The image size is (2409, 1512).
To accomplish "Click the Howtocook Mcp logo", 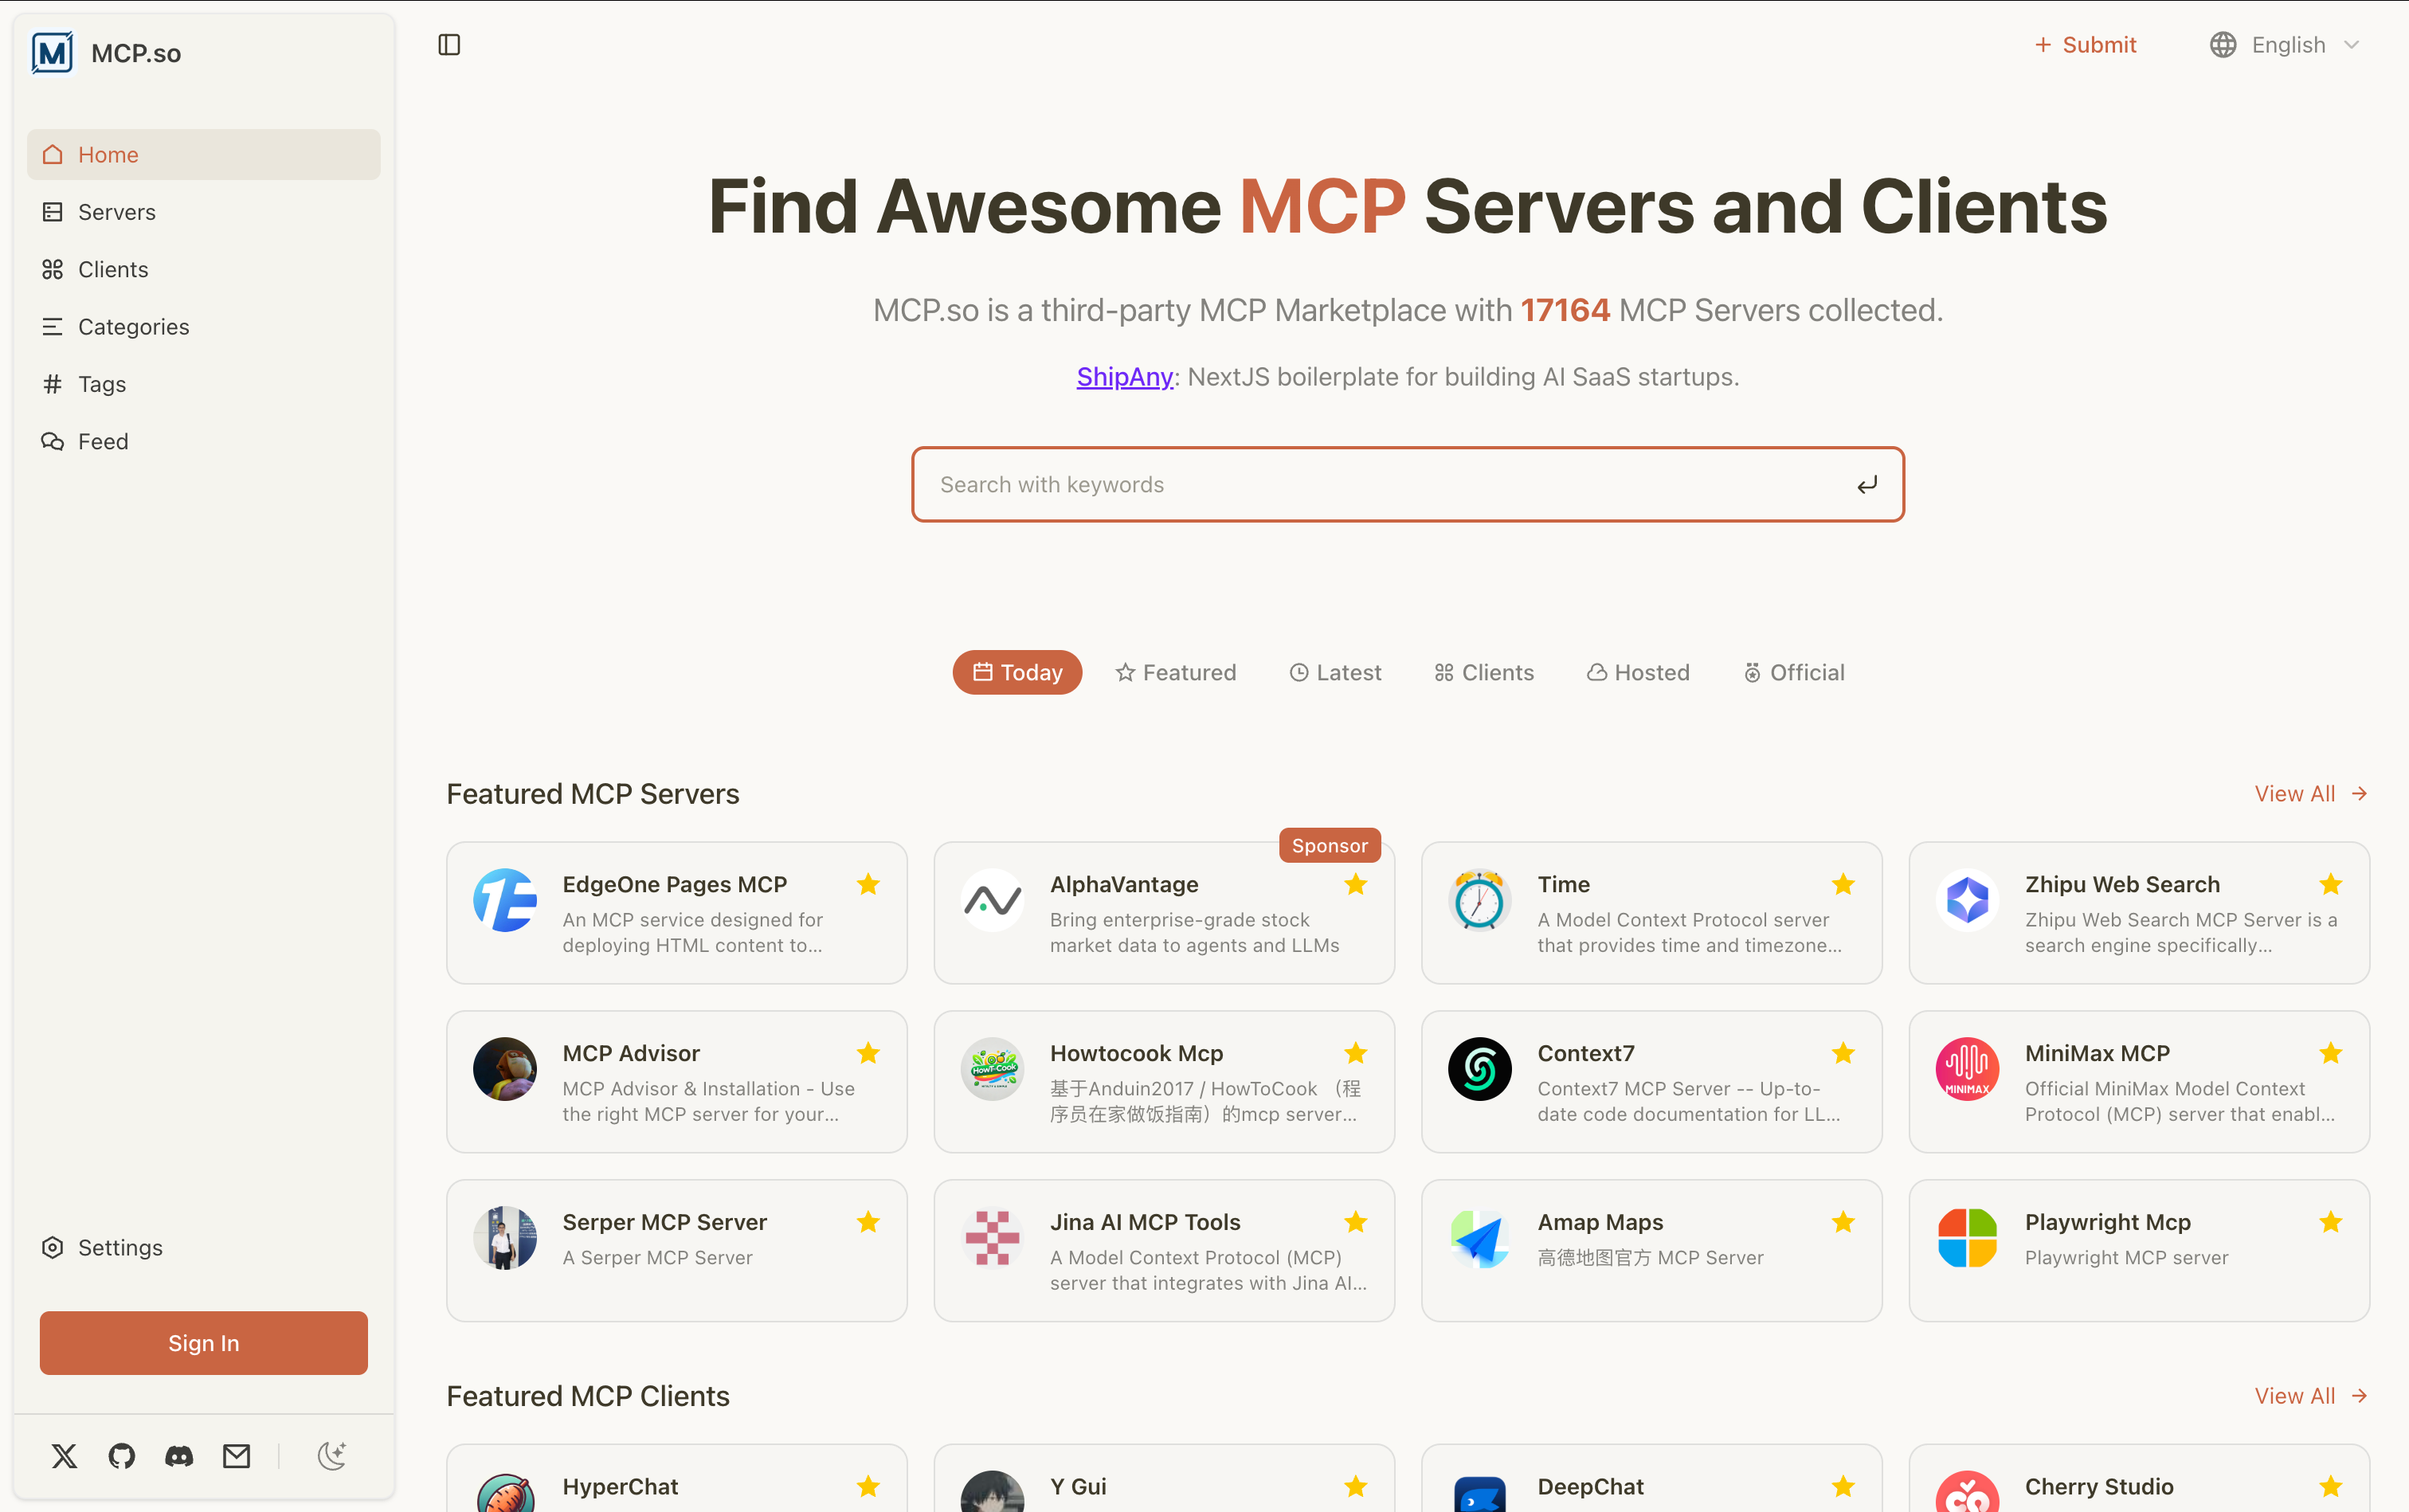I will click(x=992, y=1069).
